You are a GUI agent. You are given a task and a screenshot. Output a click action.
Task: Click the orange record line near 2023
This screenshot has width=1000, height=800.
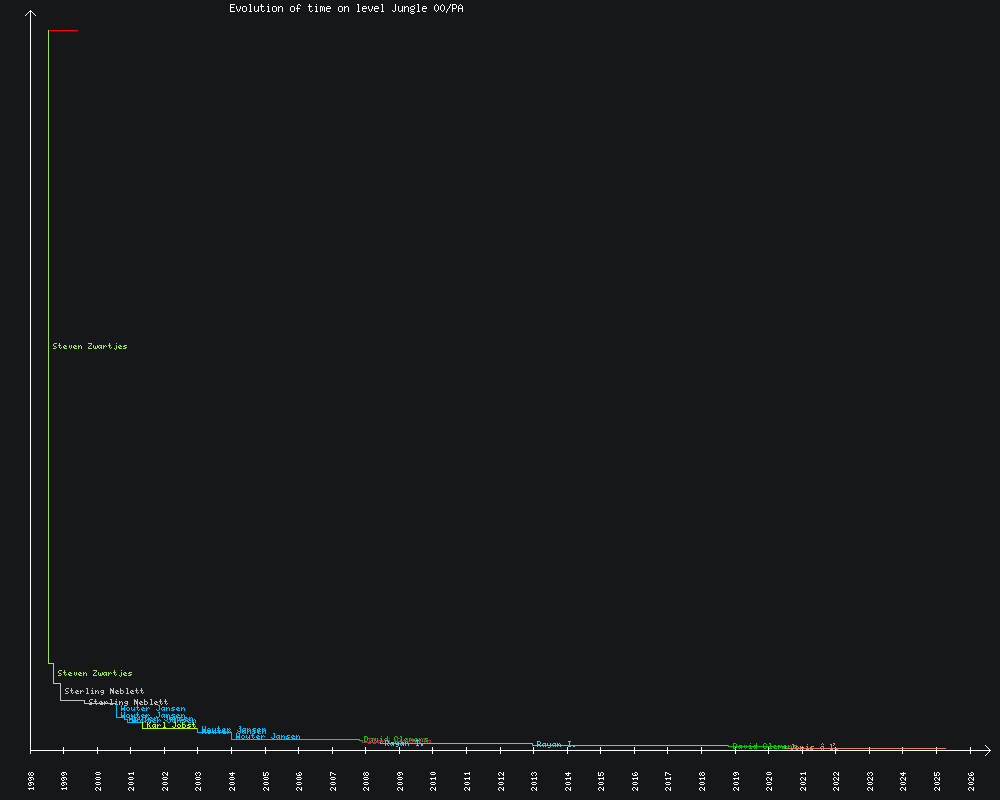[x=870, y=748]
